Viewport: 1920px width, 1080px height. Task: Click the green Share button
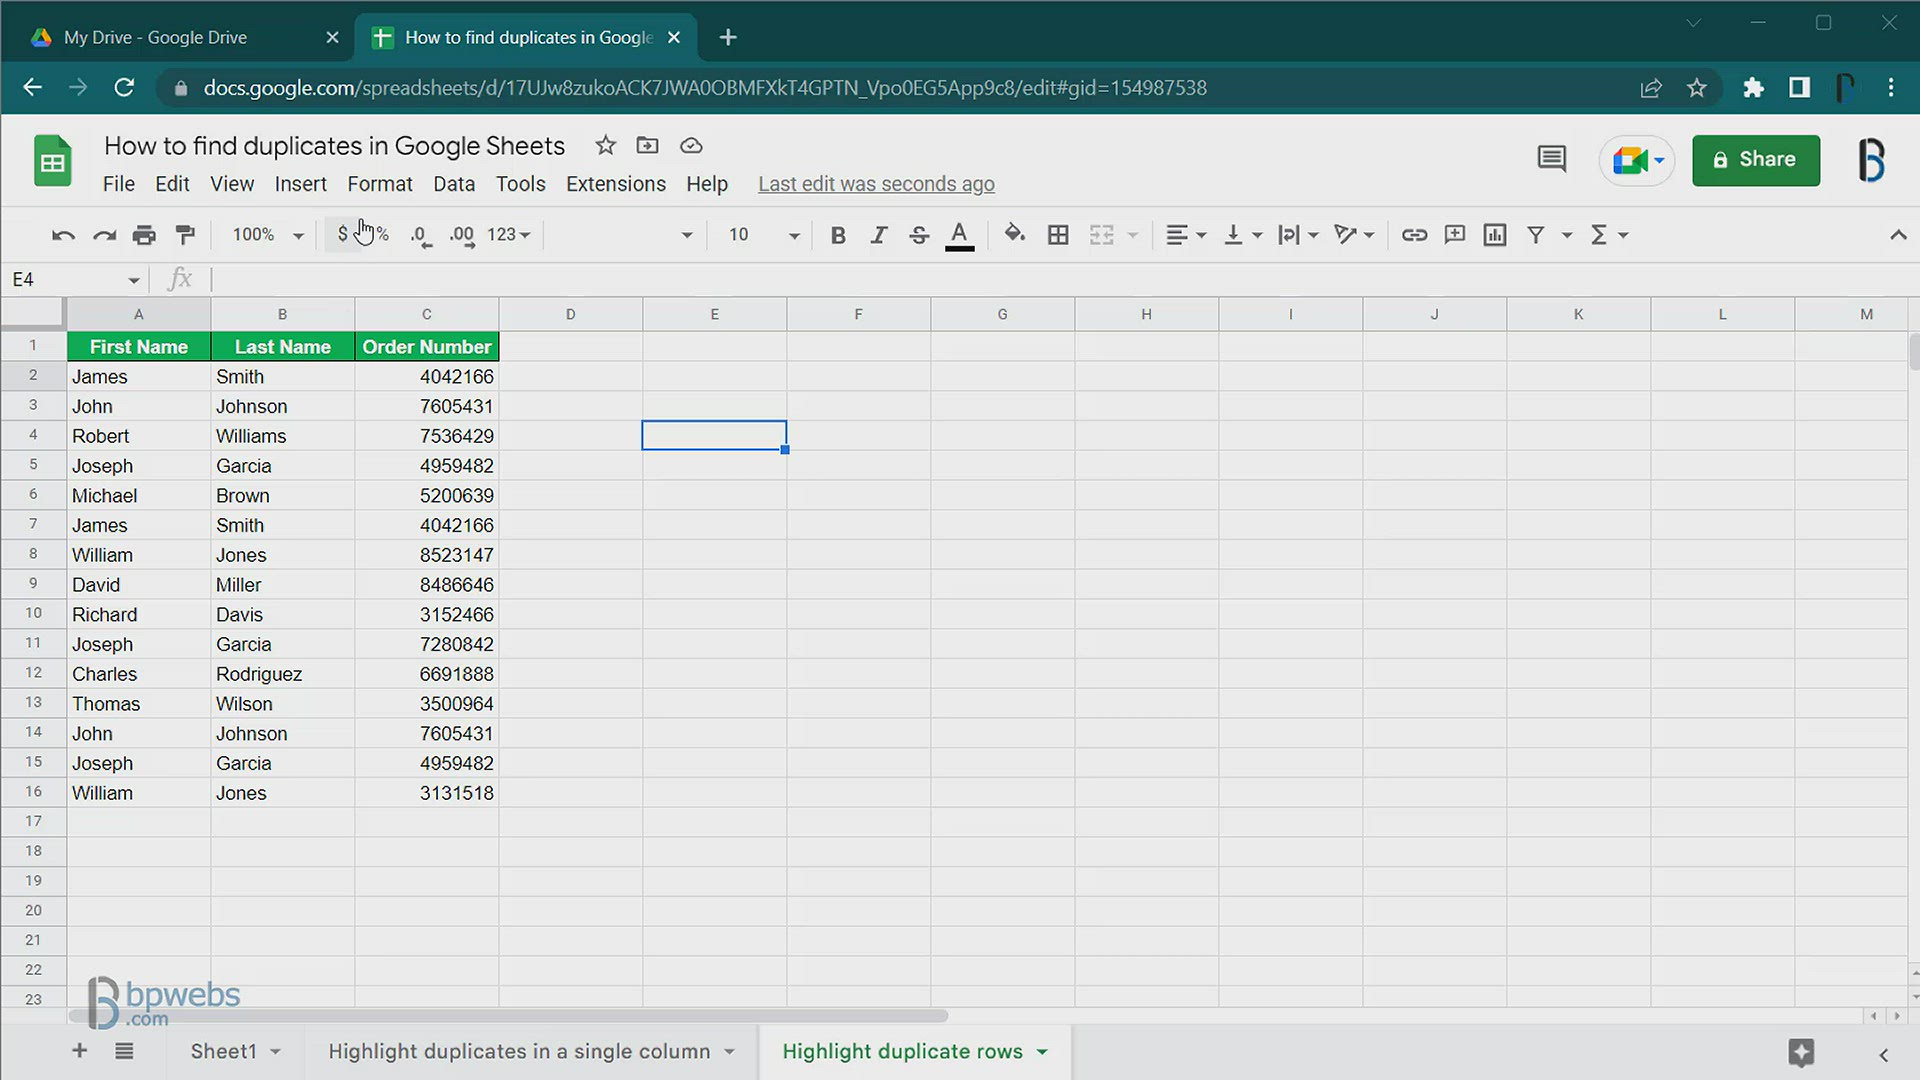[1756, 160]
